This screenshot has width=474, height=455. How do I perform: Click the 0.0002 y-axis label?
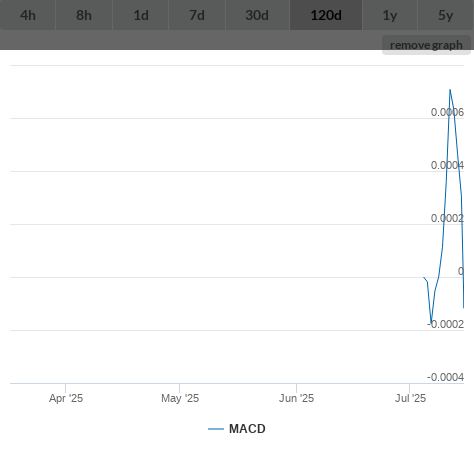(447, 218)
